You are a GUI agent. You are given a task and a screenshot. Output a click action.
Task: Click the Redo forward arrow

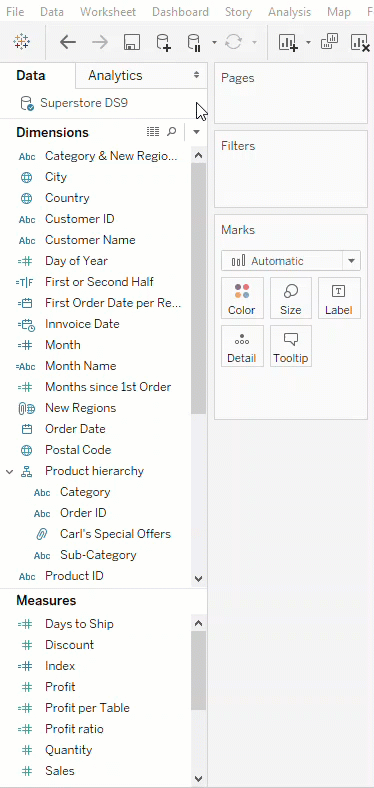pyautogui.click(x=100, y=42)
